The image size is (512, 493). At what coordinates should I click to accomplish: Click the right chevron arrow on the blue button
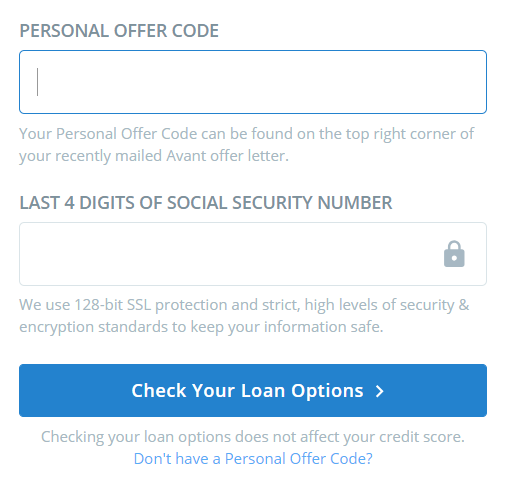pyautogui.click(x=380, y=391)
